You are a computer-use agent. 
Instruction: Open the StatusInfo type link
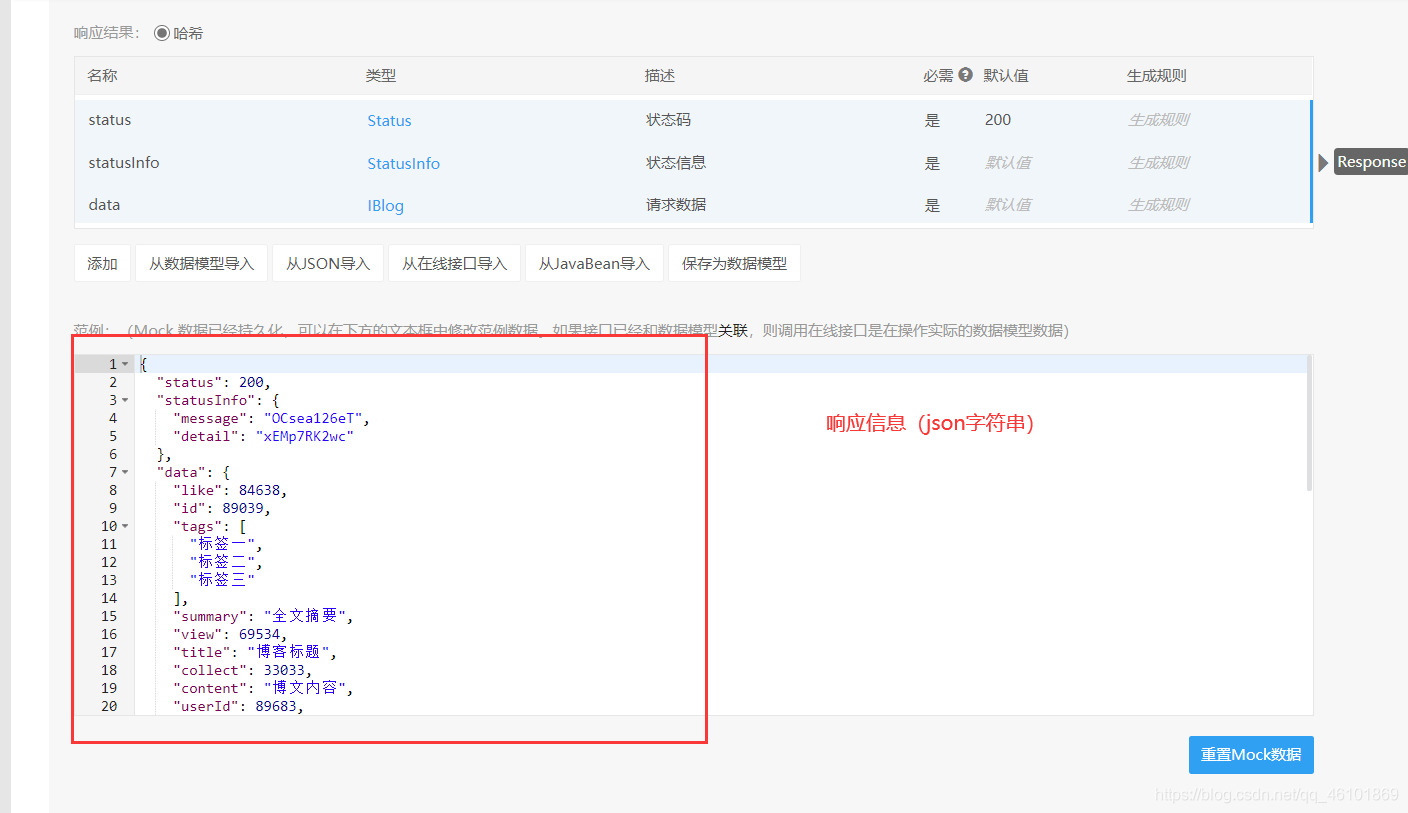pos(403,162)
